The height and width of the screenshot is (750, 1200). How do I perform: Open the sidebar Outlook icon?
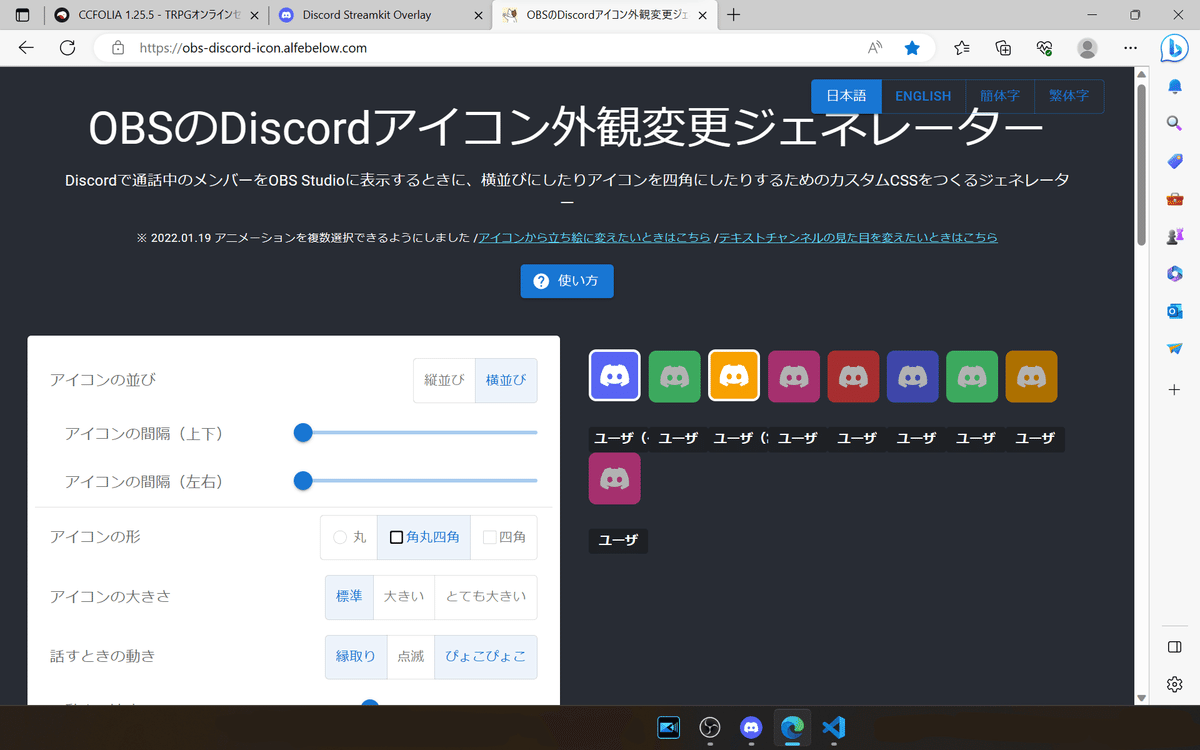coord(1175,311)
